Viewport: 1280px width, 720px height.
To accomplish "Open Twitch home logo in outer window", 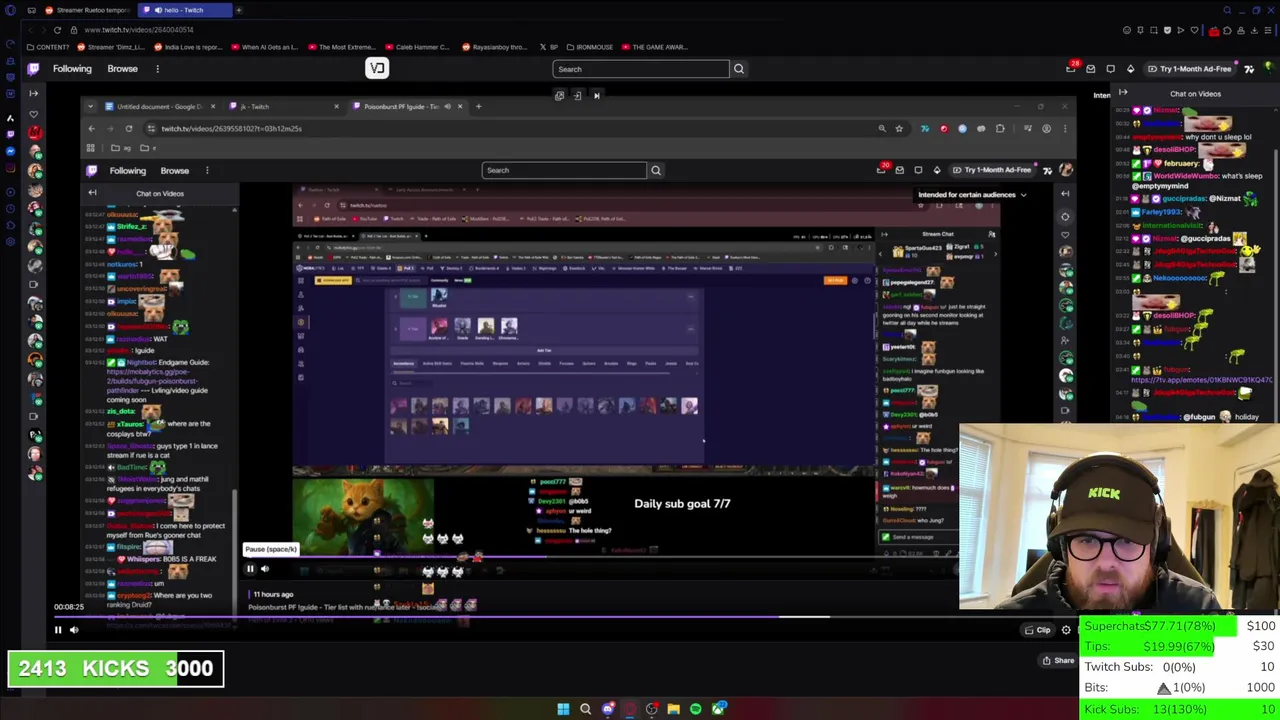I will pos(33,69).
